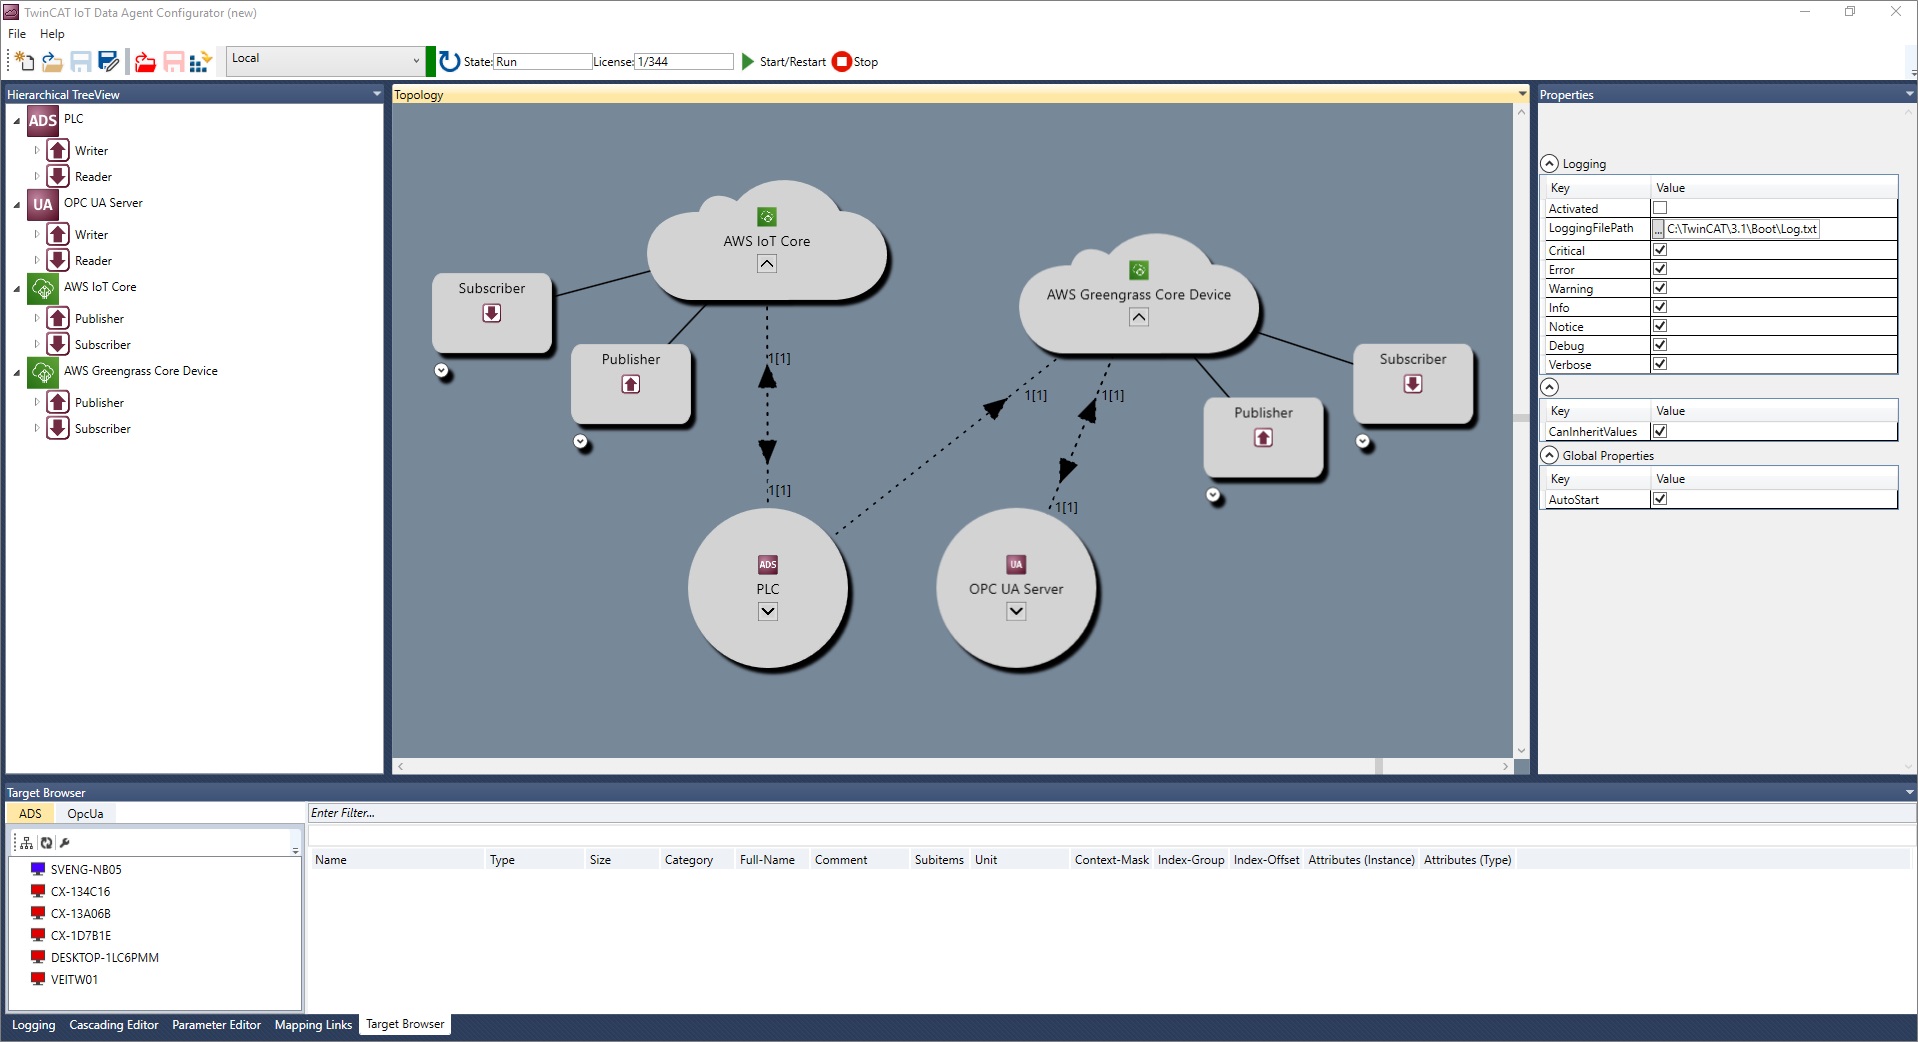Click the Start/Restart button label

pos(793,62)
